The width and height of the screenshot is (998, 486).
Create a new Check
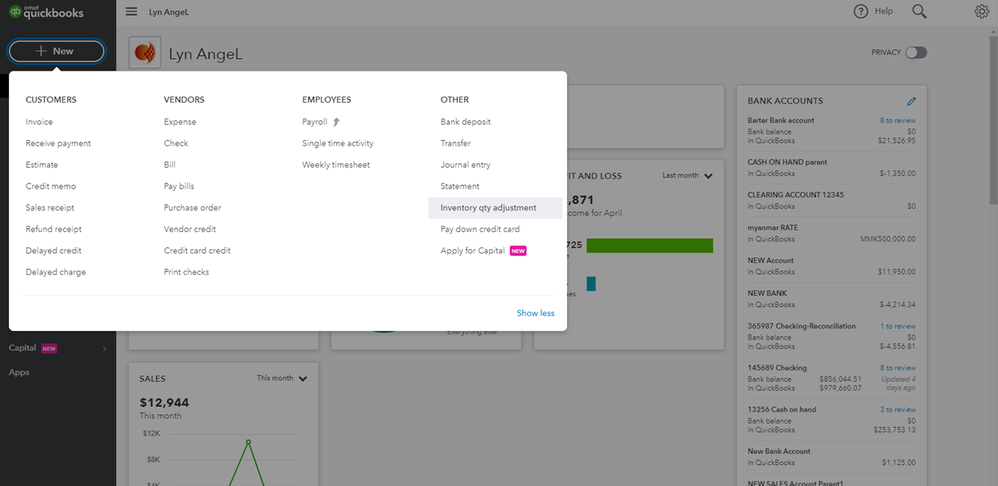tap(176, 143)
